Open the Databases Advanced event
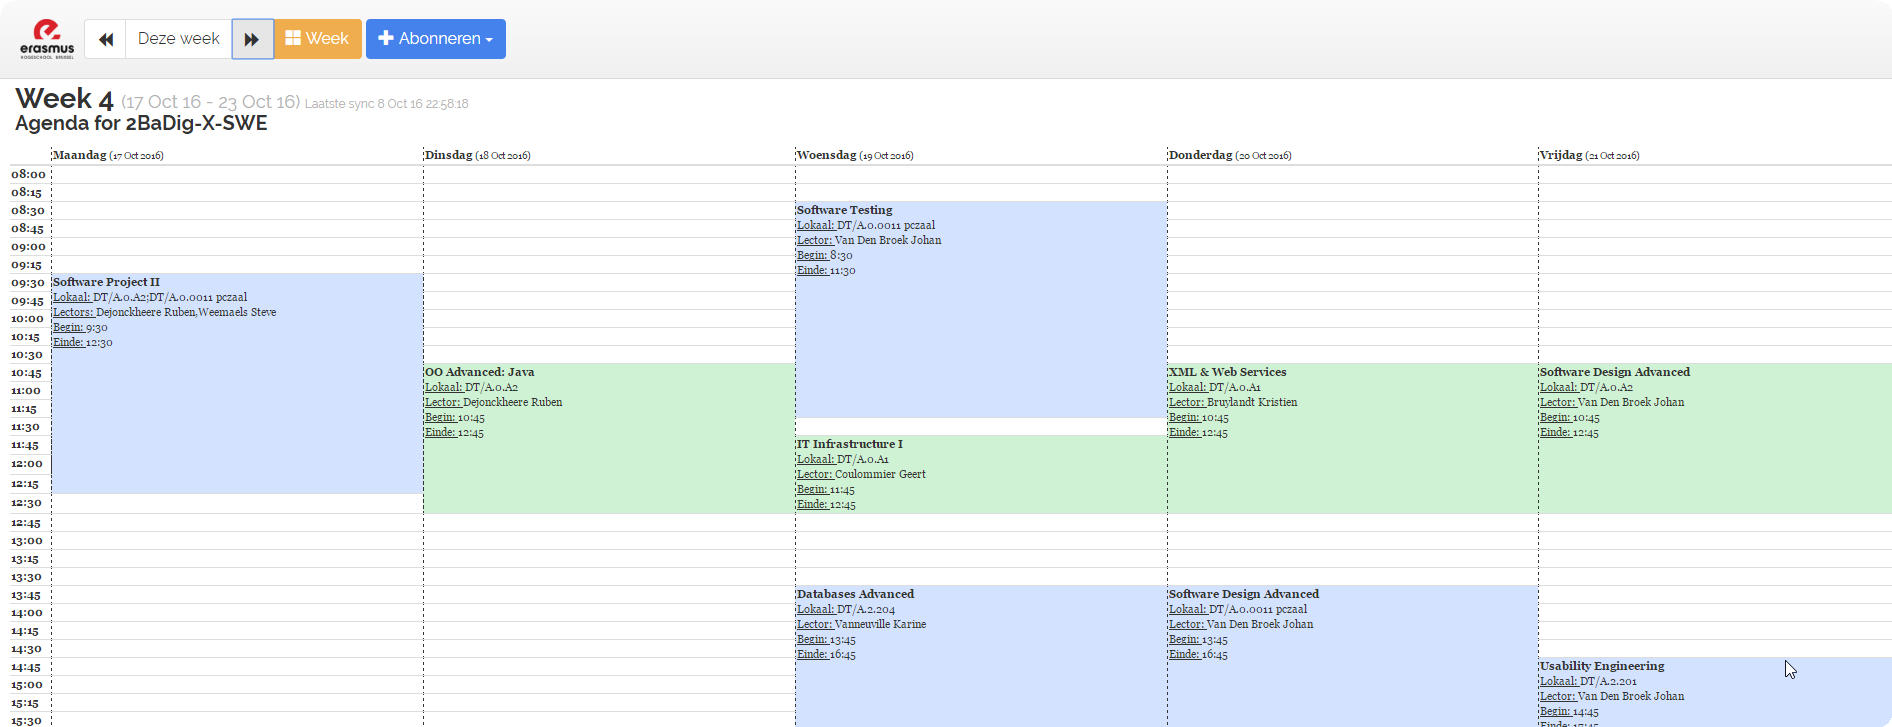This screenshot has height=727, width=1892. (x=981, y=656)
